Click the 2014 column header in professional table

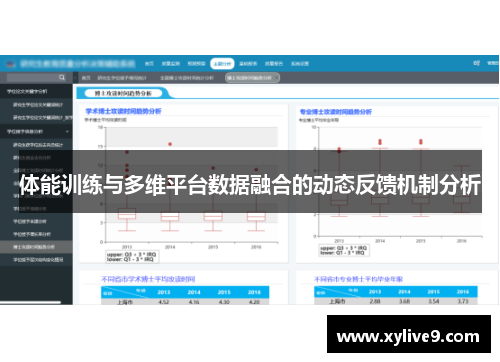pyautogui.click(x=404, y=292)
